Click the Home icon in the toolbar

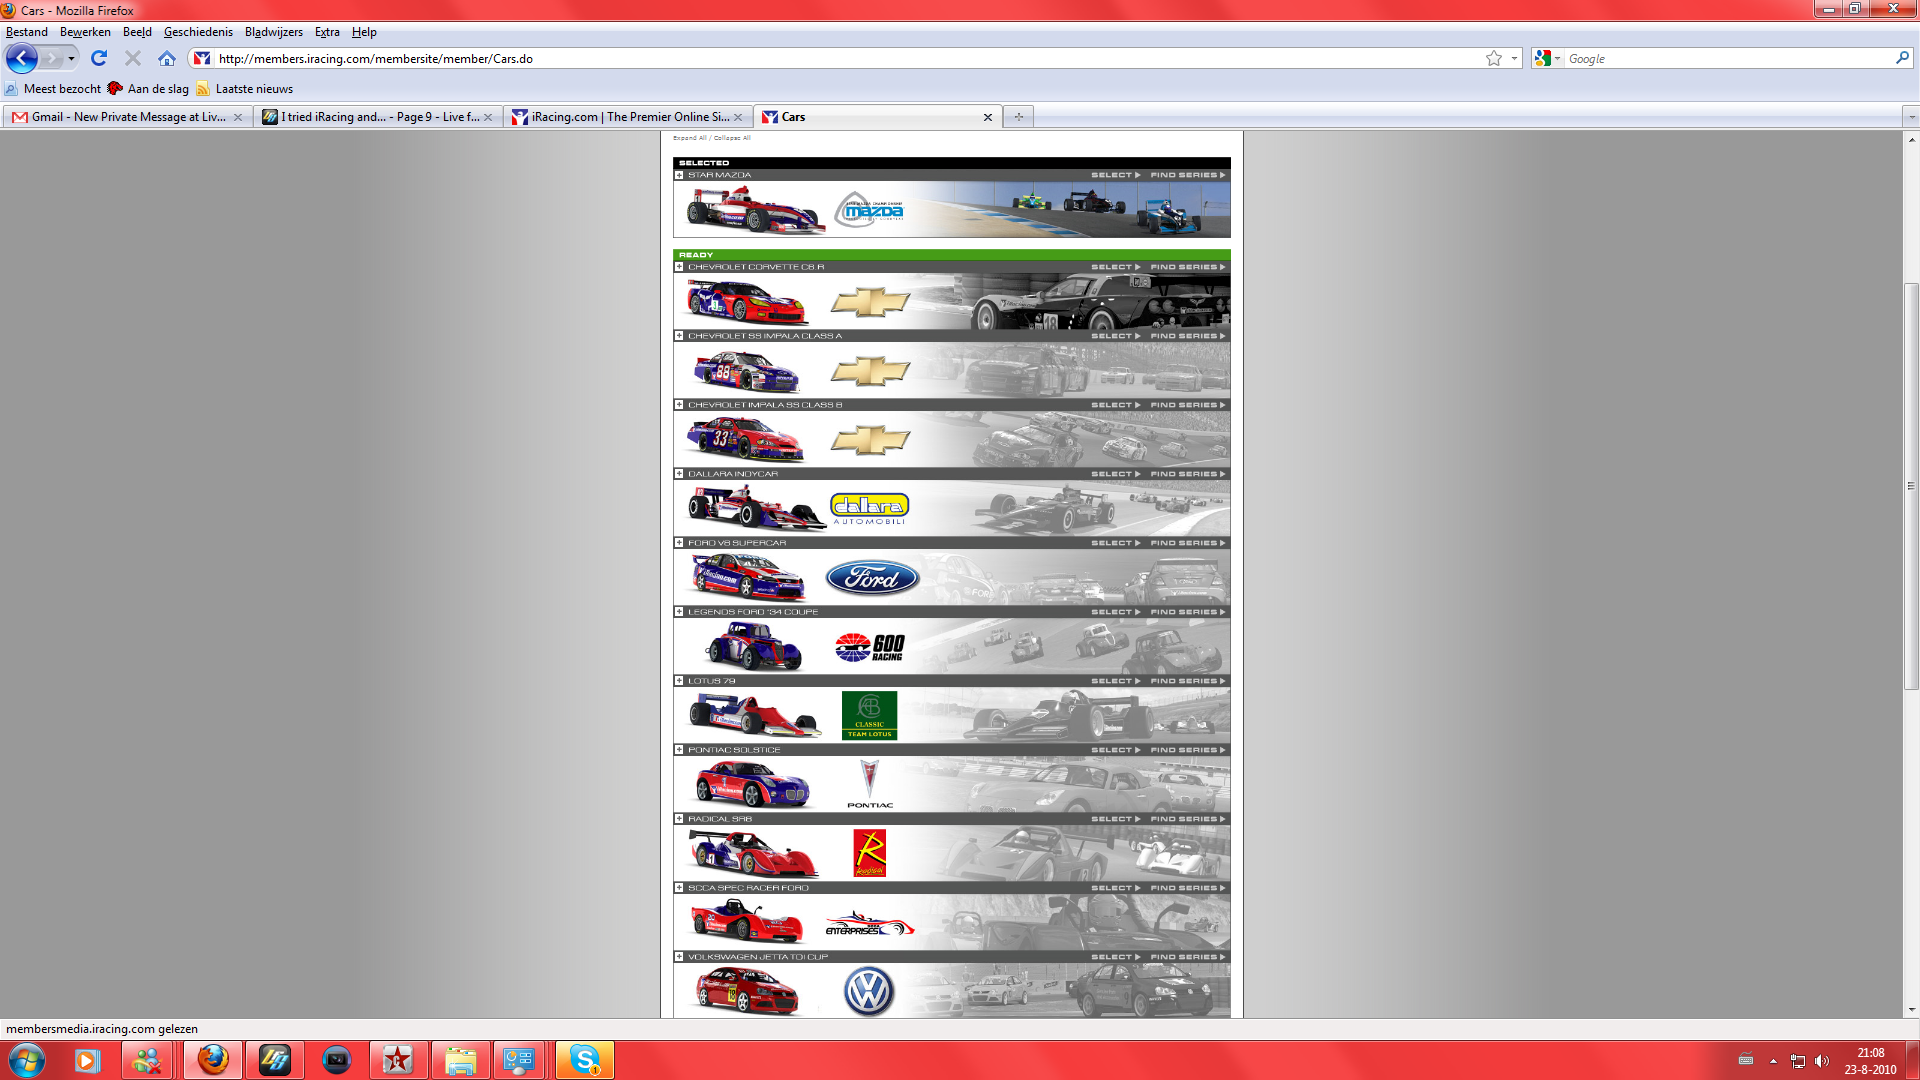(167, 58)
